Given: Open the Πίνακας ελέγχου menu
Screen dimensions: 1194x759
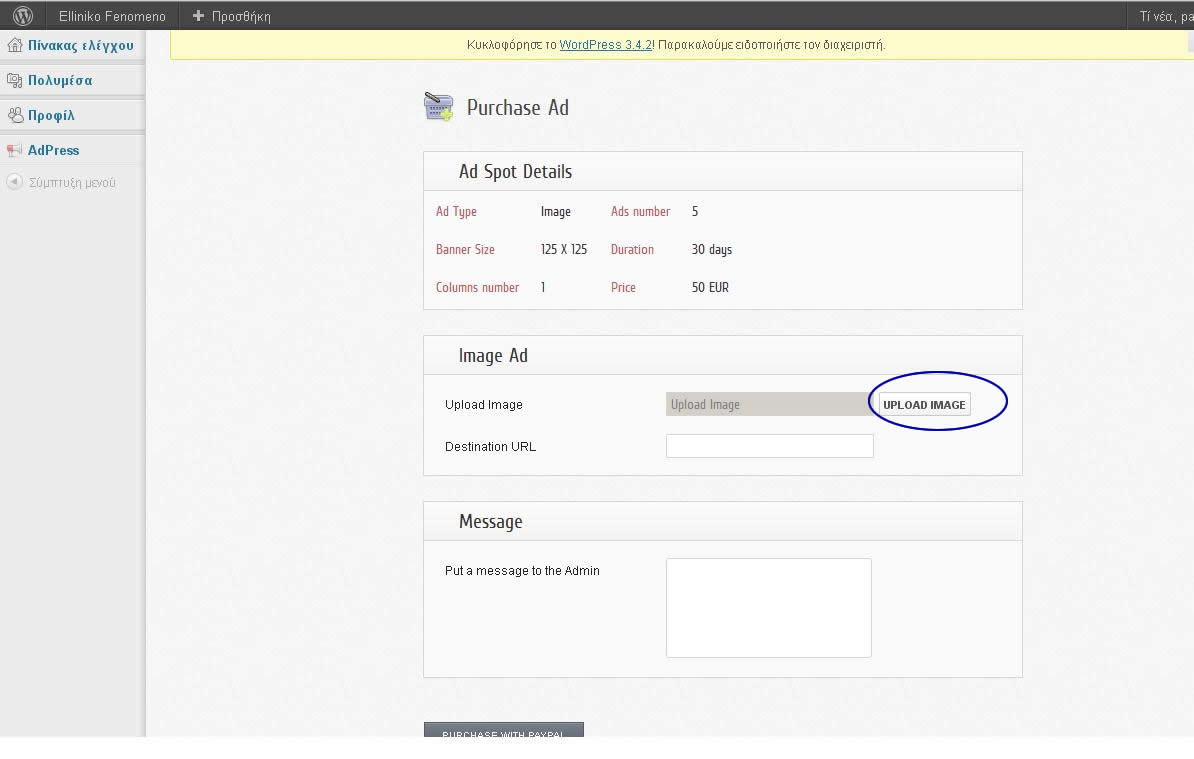Looking at the screenshot, I should pyautogui.click(x=80, y=45).
